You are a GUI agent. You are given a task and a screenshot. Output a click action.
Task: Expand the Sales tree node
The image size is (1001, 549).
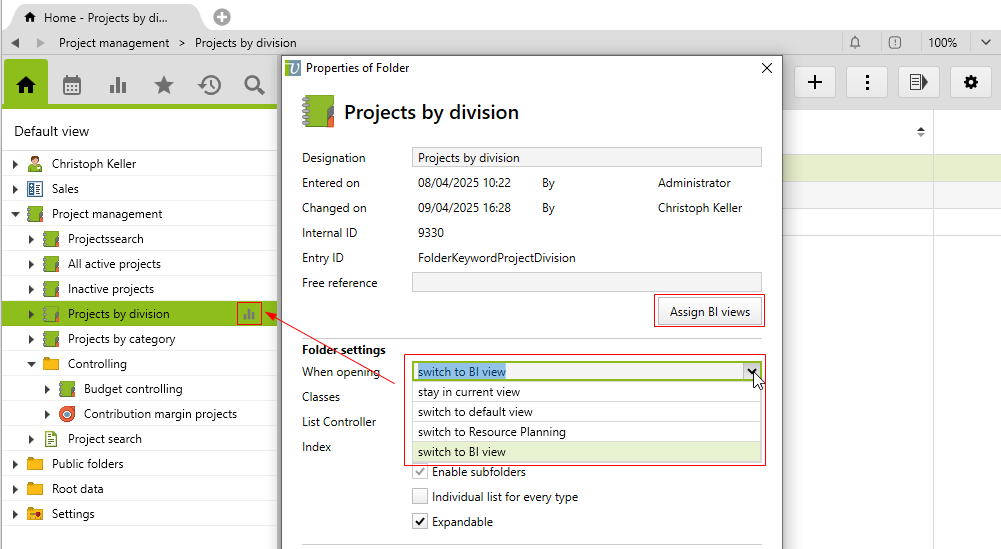click(x=15, y=189)
